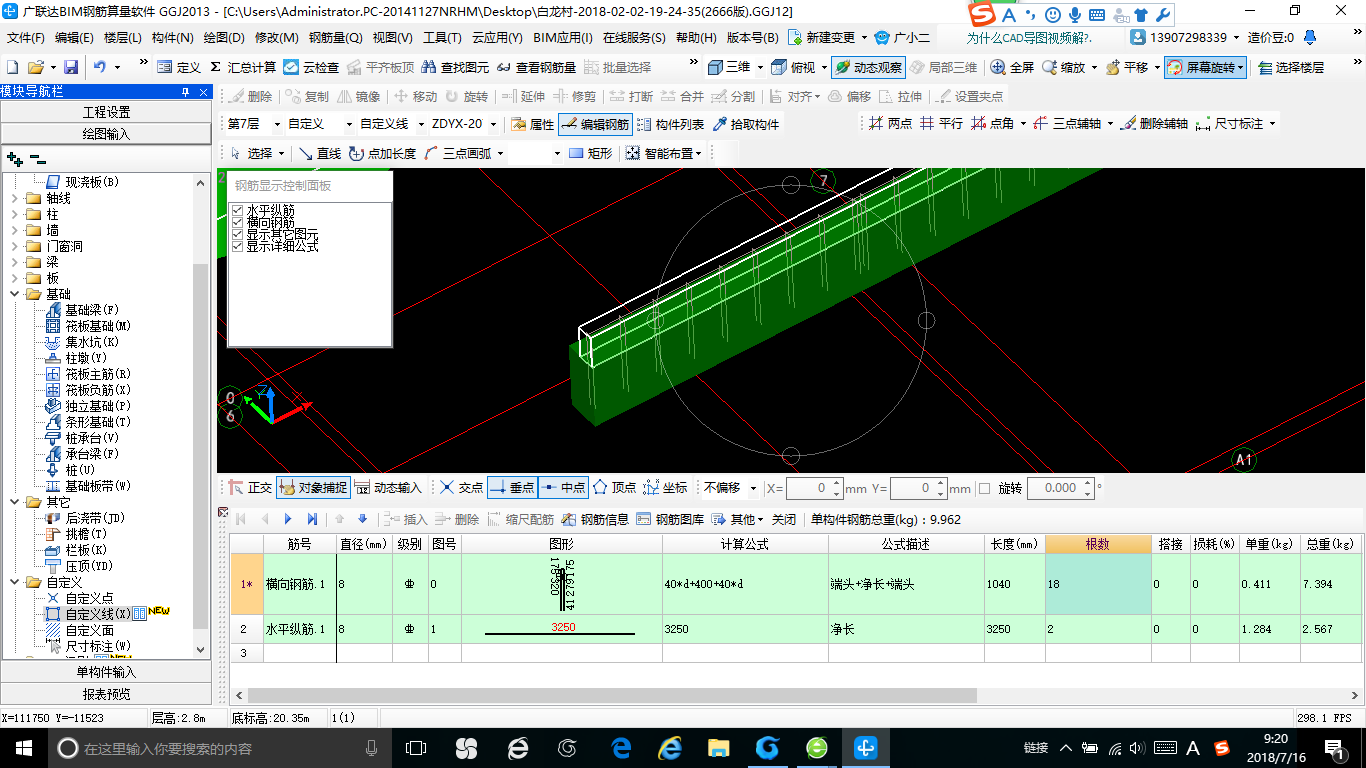Select 矩形 rectangle drawing tool
This screenshot has height=768, width=1366.
[x=590, y=153]
